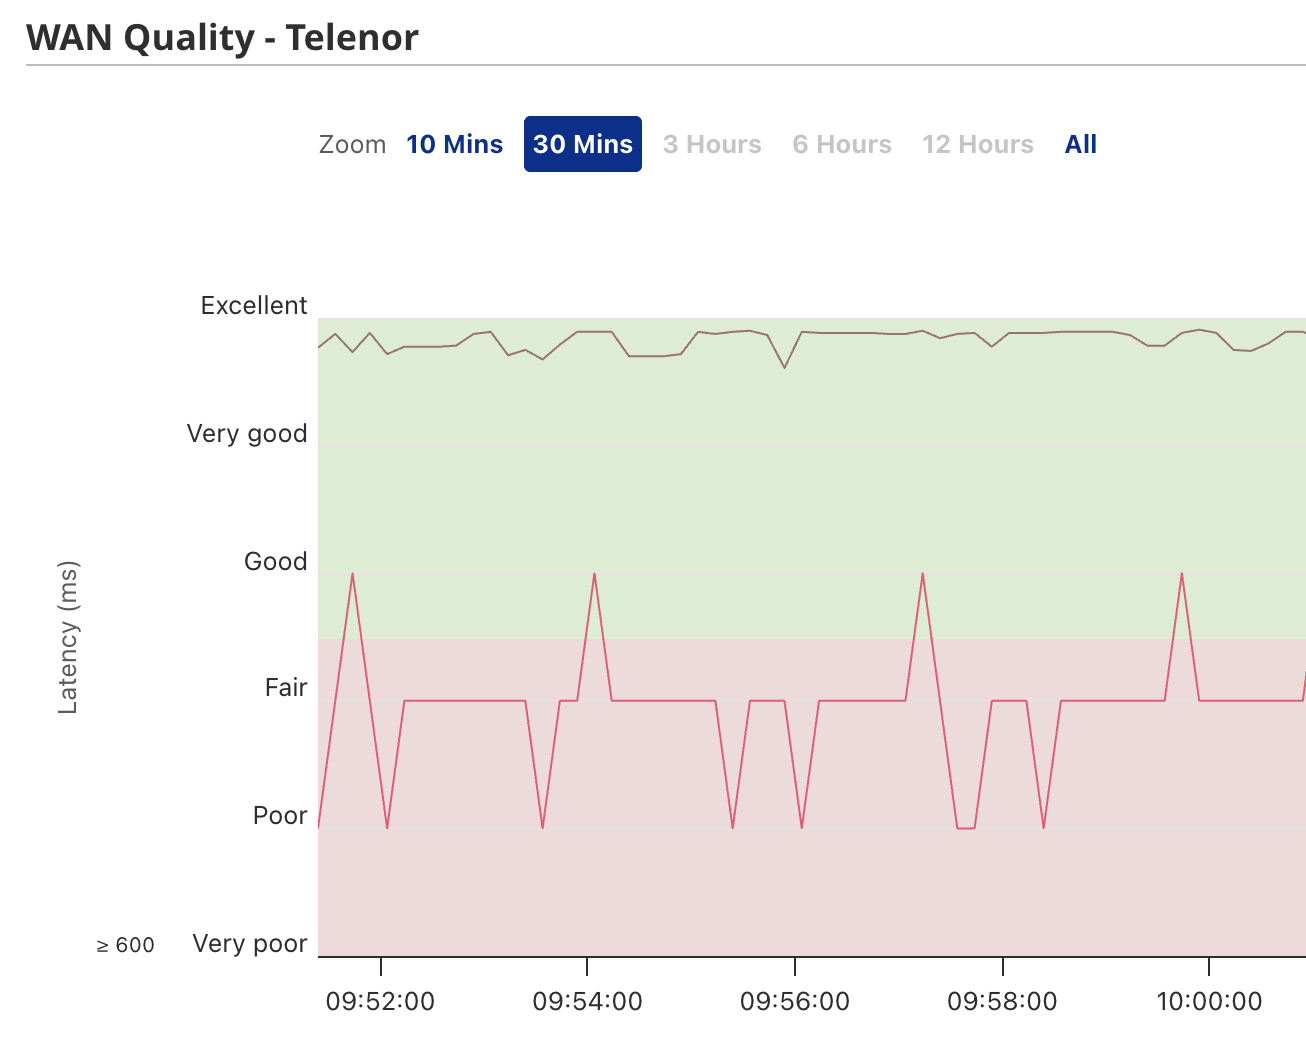
Task: Click the WAN Quality - Telenor heading
Action: (x=222, y=37)
